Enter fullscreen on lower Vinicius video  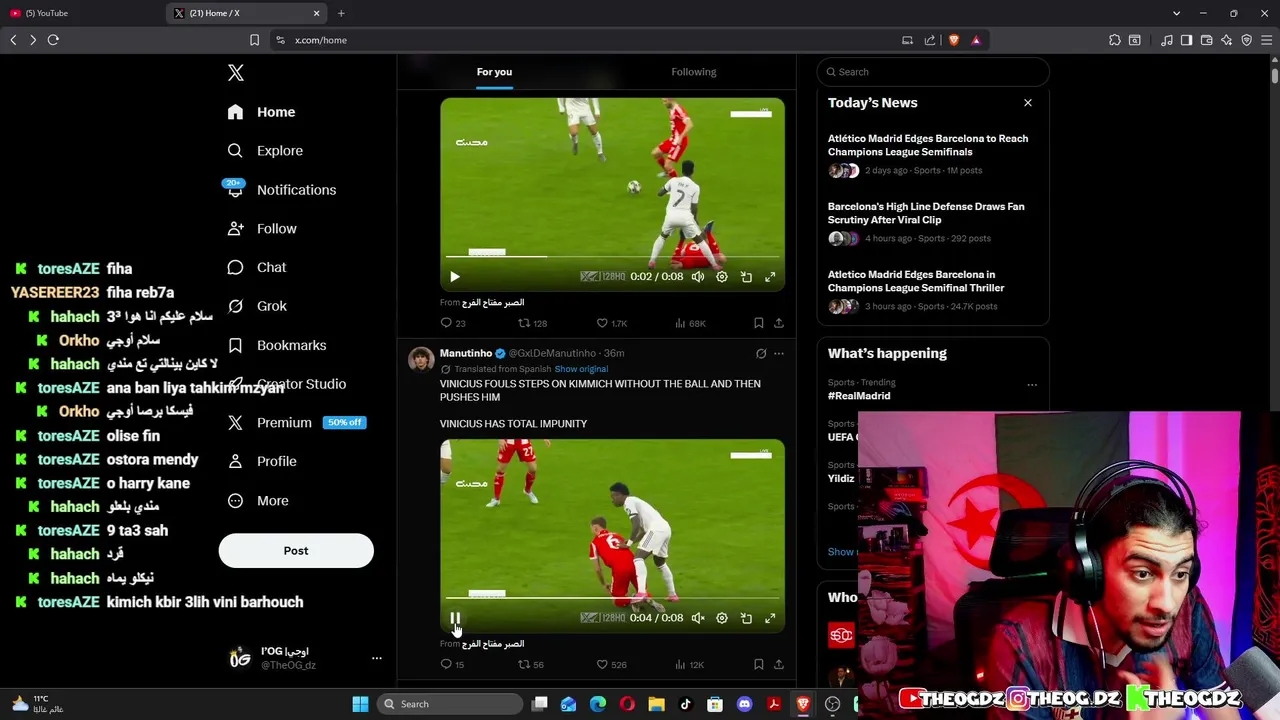tap(770, 618)
